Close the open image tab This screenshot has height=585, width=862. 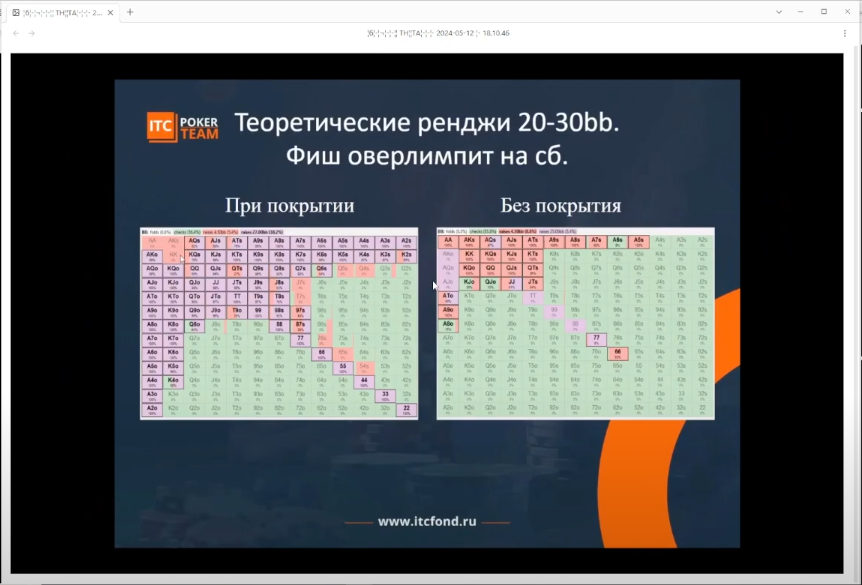tap(110, 12)
